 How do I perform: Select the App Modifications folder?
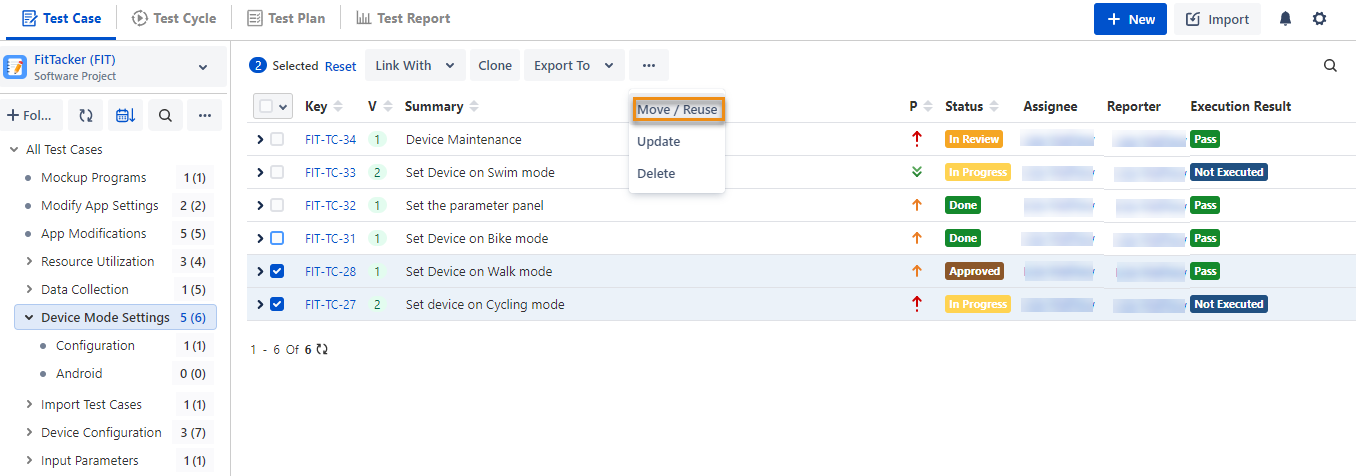pos(93,234)
